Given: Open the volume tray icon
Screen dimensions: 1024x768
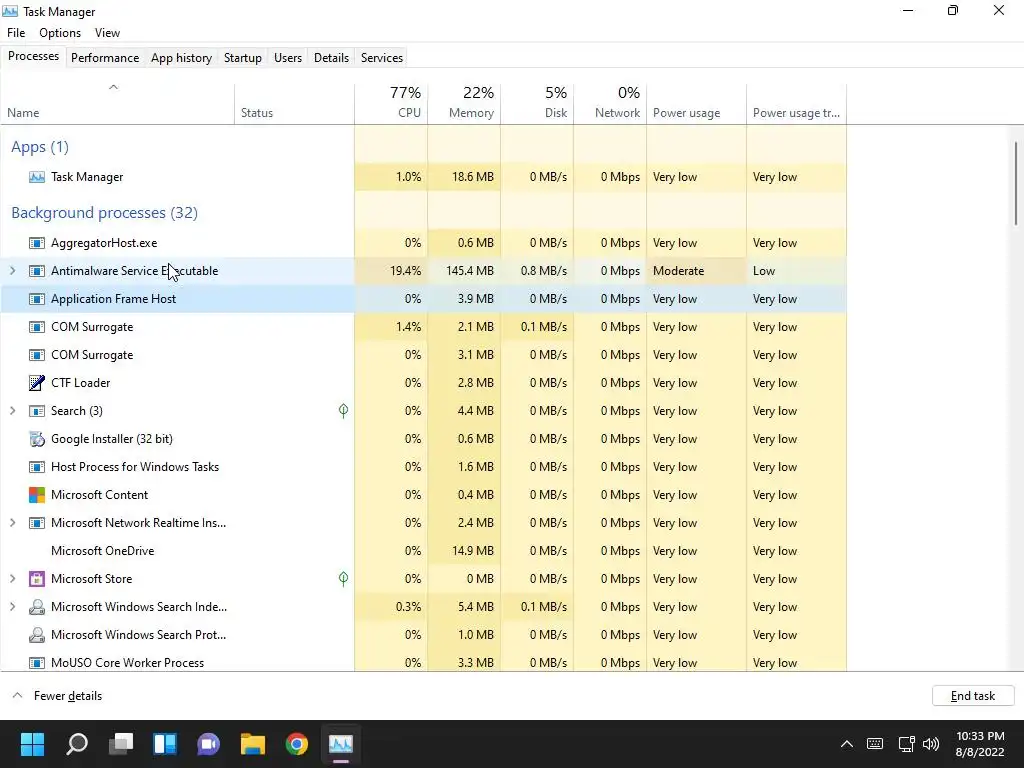Looking at the screenshot, I should tap(931, 744).
